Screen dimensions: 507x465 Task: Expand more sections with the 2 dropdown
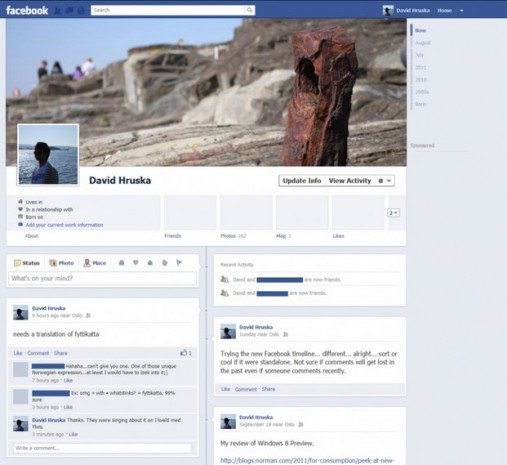coord(393,213)
